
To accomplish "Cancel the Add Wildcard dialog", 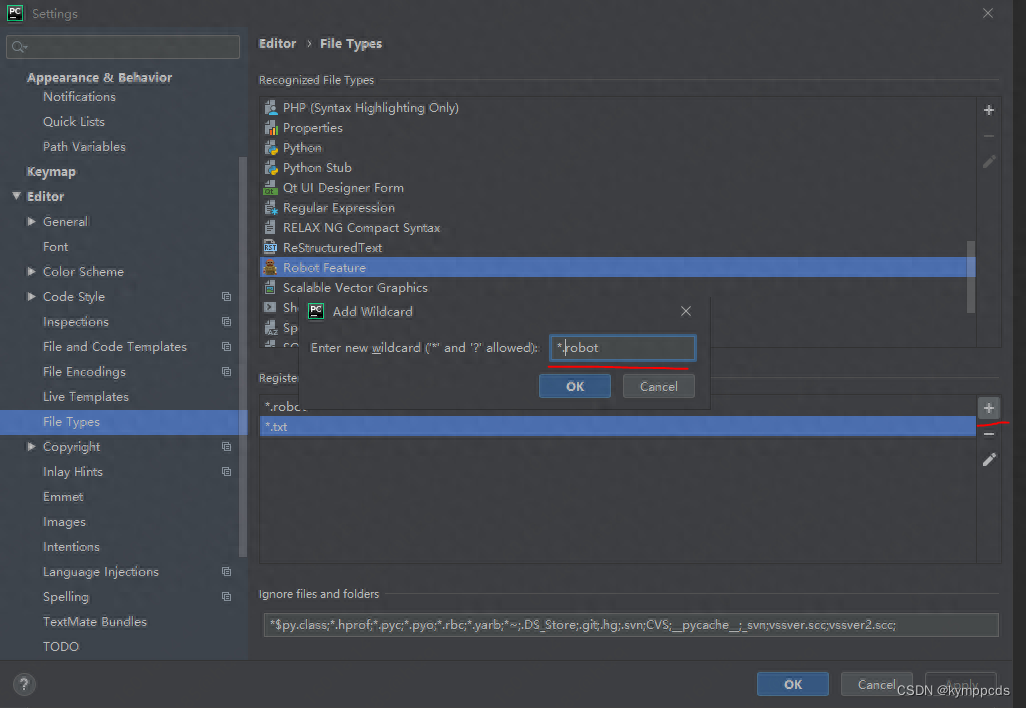I will click(x=658, y=385).
